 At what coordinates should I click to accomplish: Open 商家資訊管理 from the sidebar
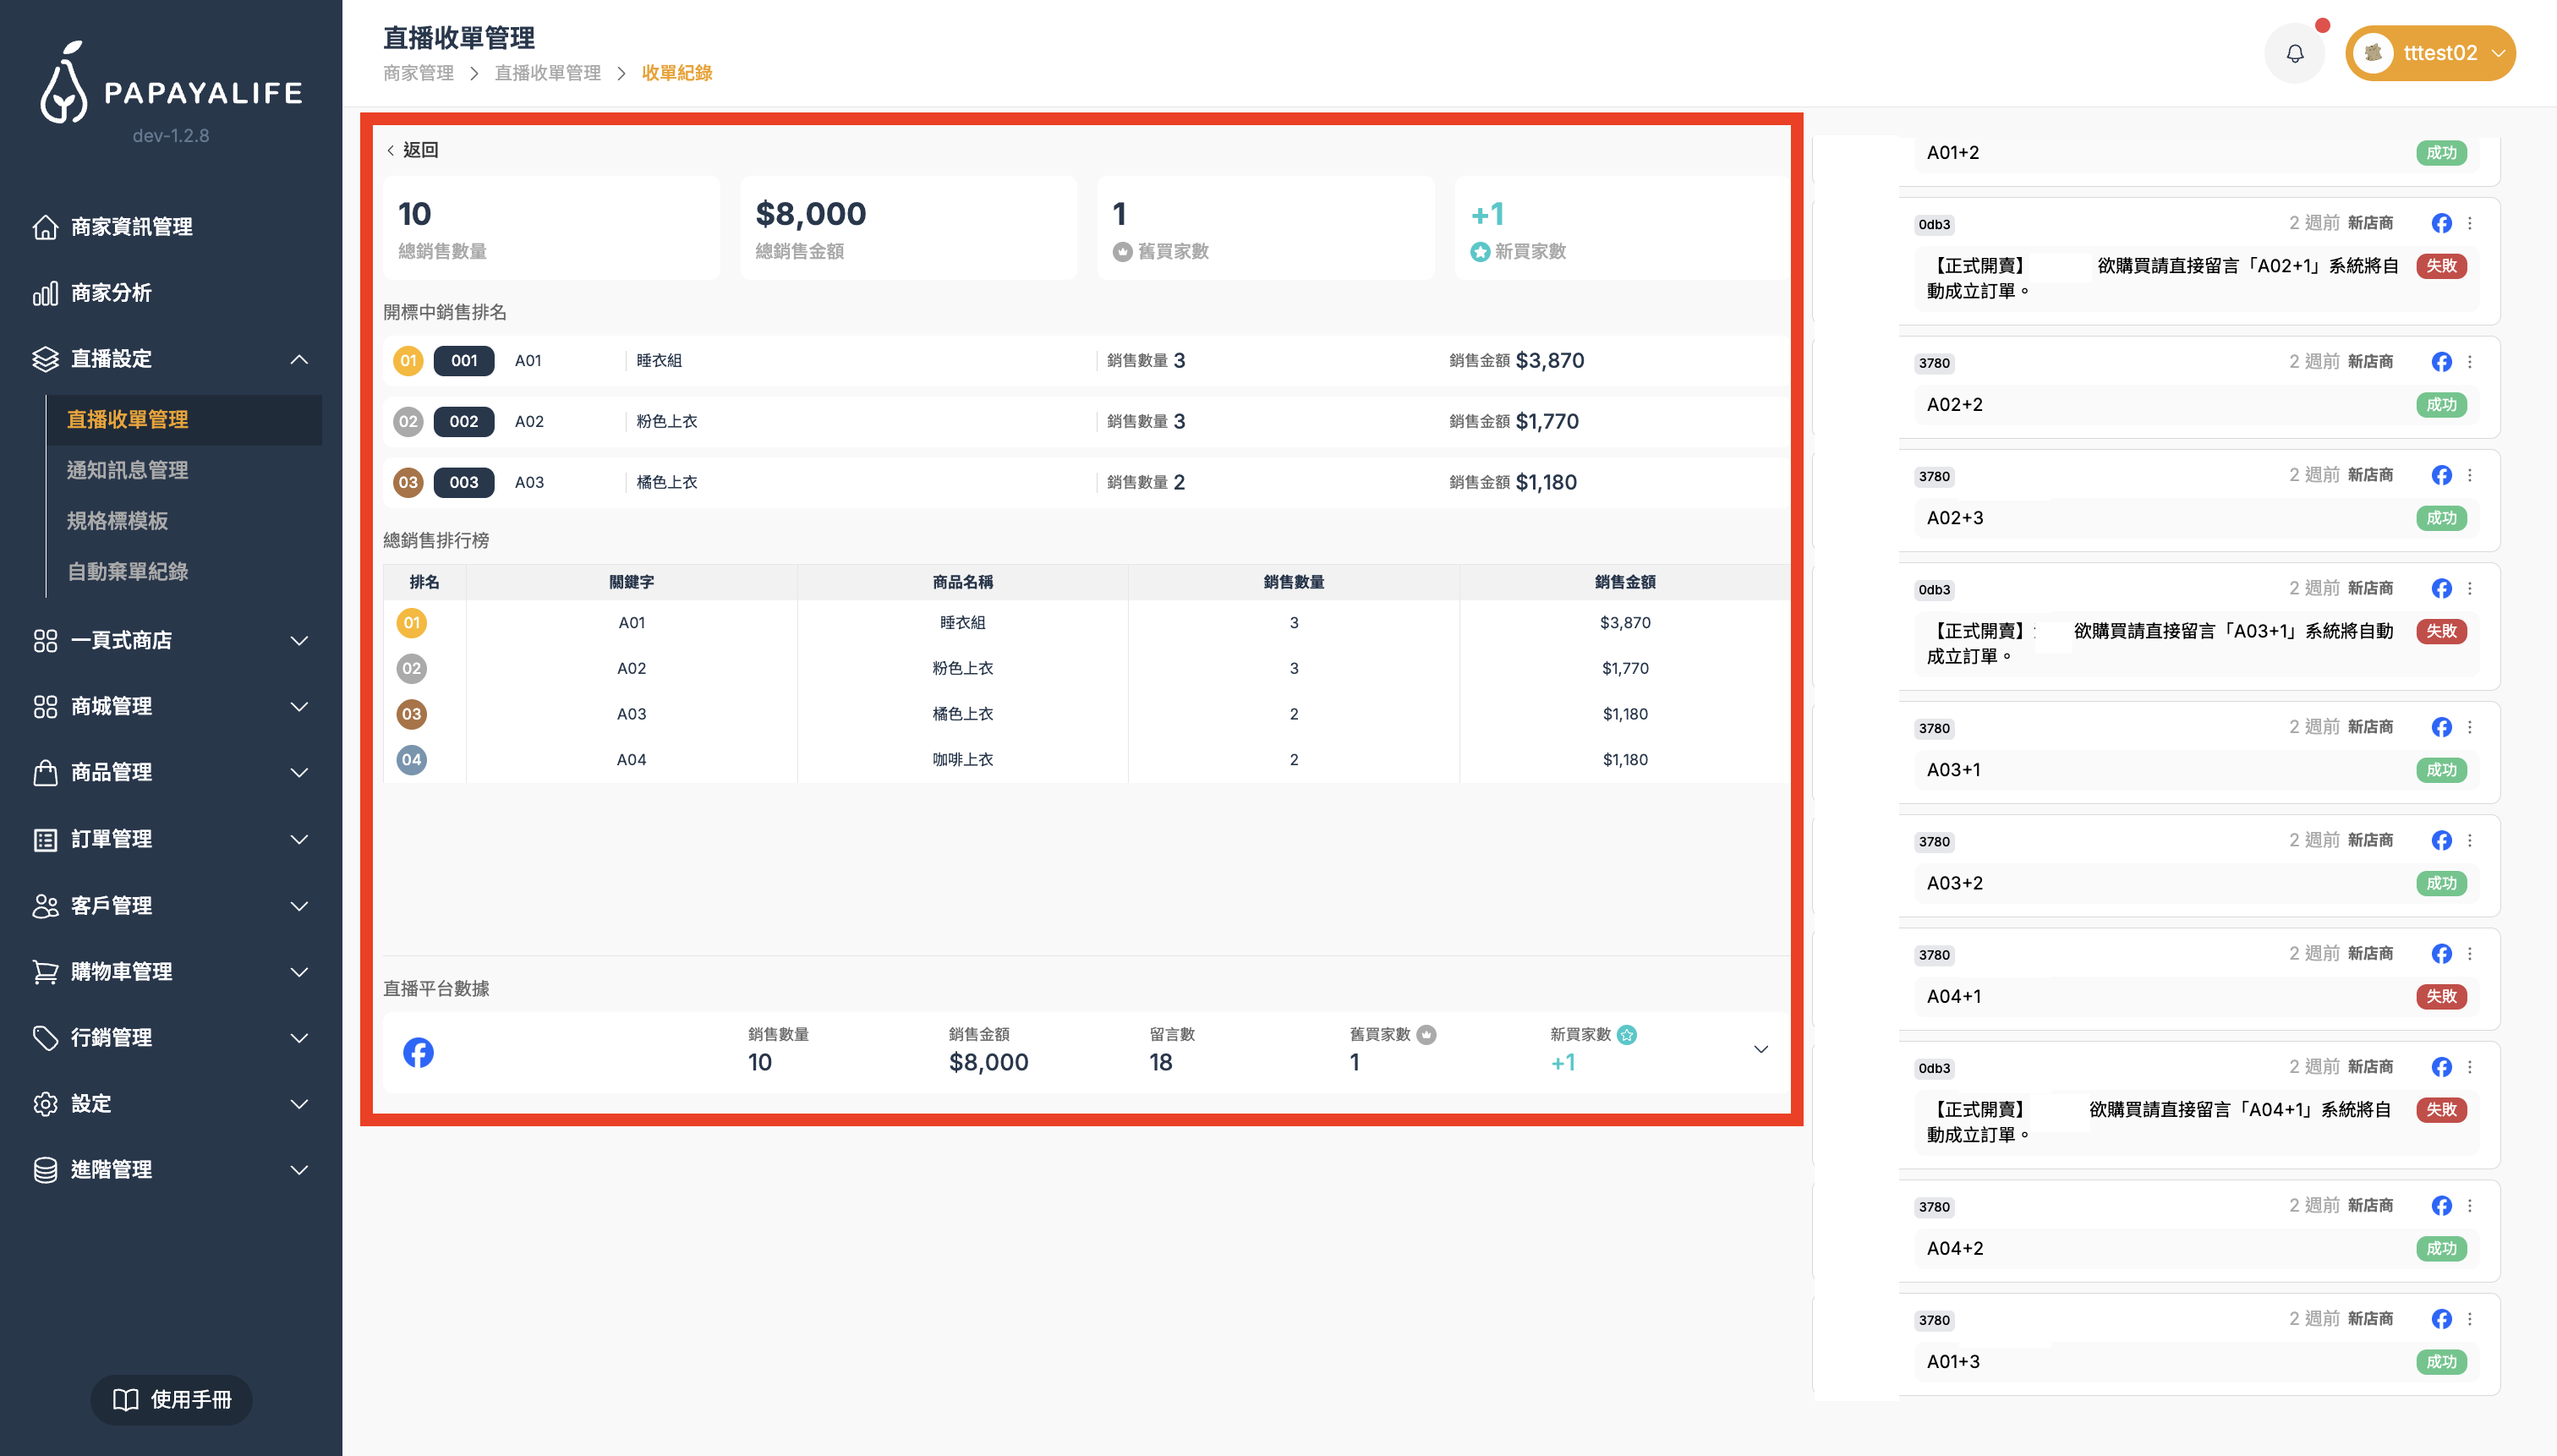pyautogui.click(x=131, y=227)
